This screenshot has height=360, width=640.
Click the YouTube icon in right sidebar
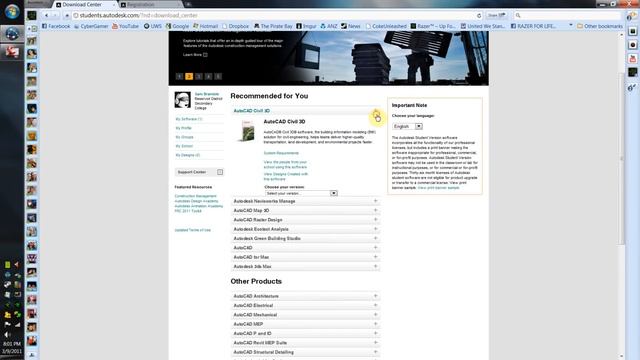tap(633, 58)
